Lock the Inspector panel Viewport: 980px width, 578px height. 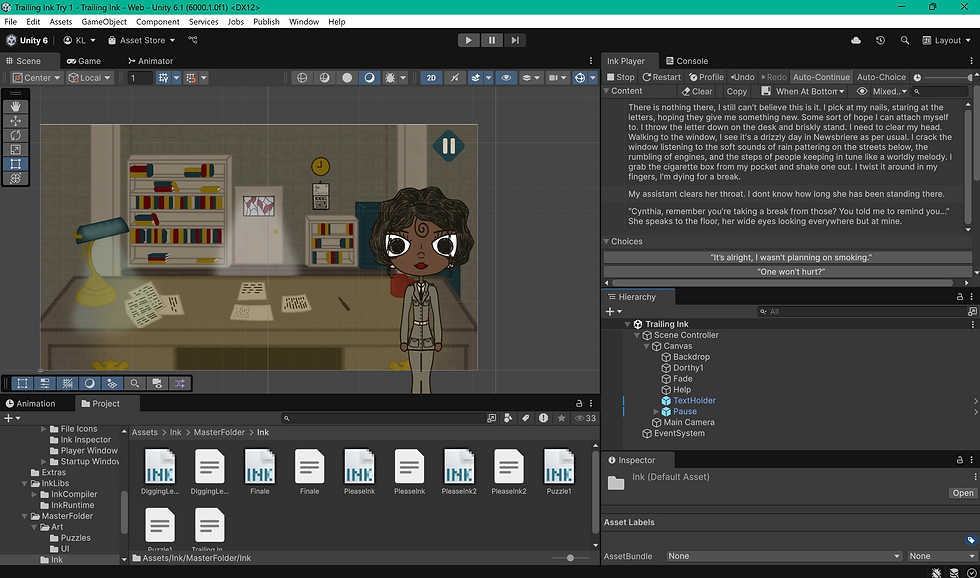[959, 460]
